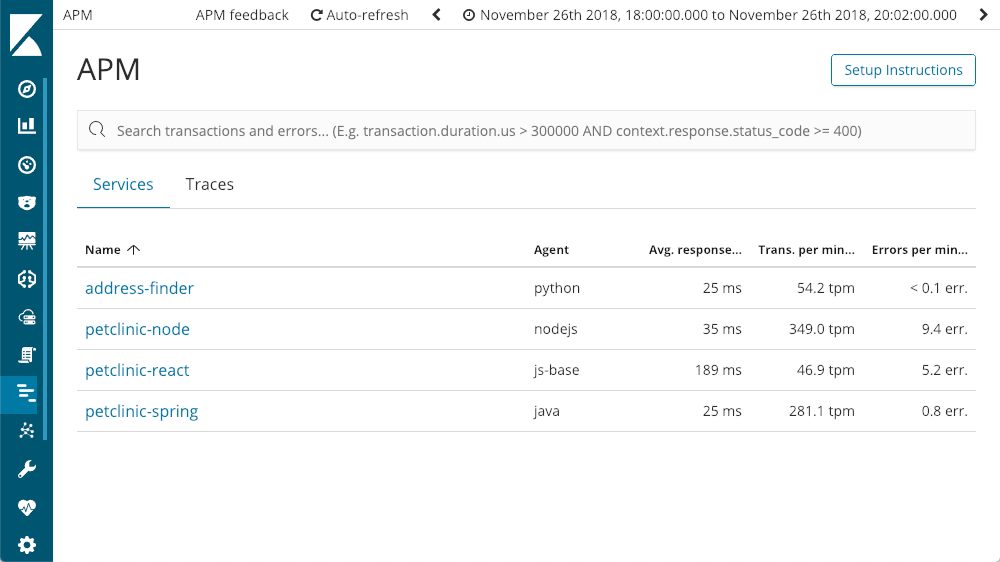Open the petclinic-node service

(137, 329)
